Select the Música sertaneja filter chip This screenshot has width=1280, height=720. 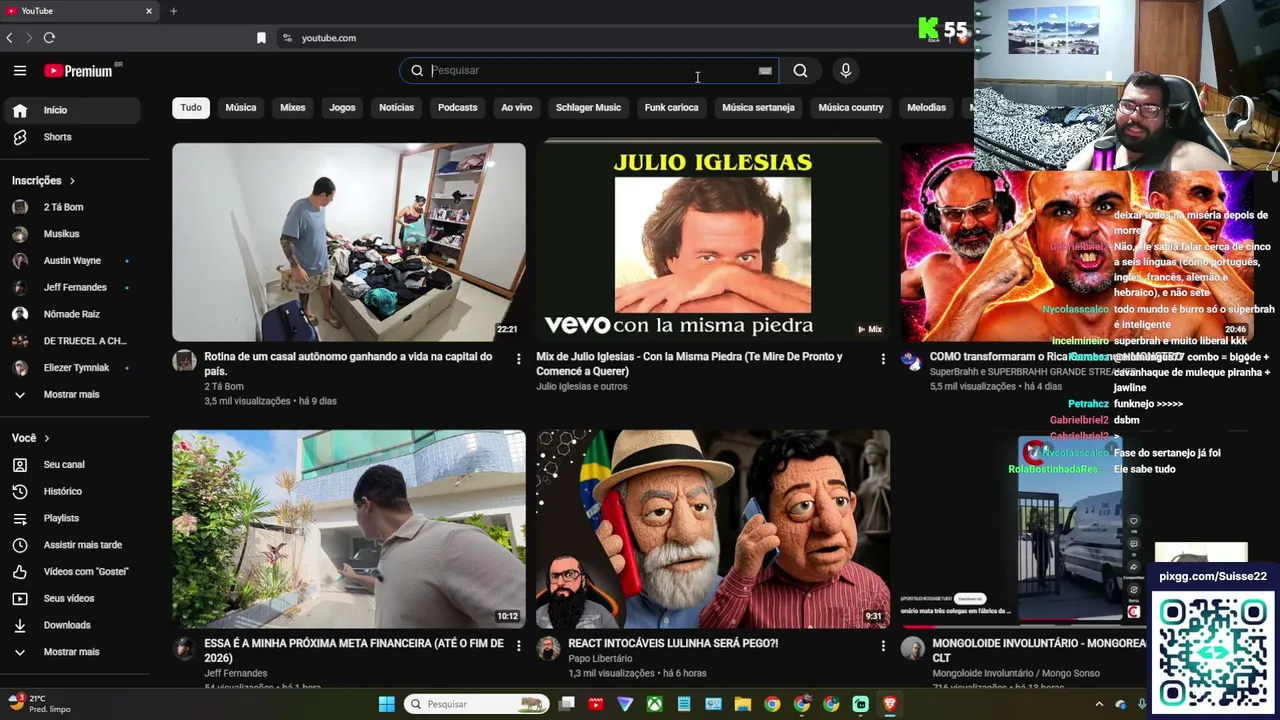(x=758, y=108)
